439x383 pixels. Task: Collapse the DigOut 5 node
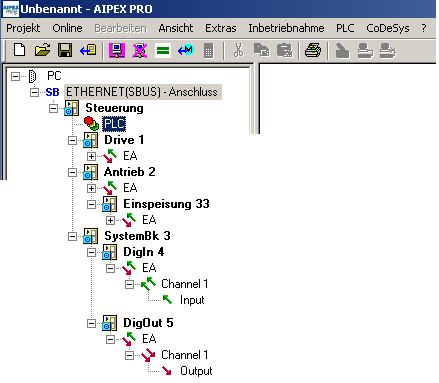(91, 323)
